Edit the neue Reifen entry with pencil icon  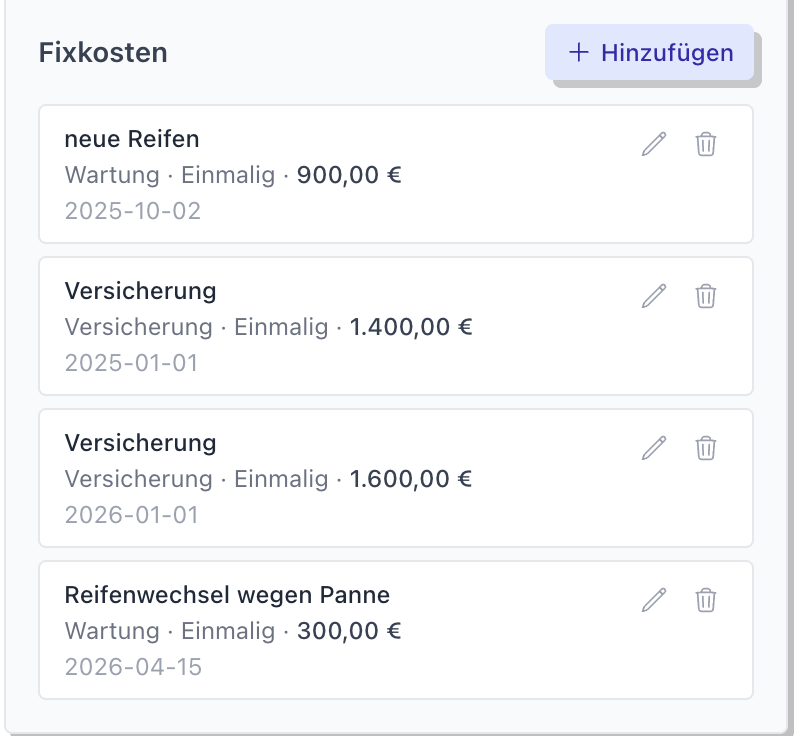click(654, 144)
